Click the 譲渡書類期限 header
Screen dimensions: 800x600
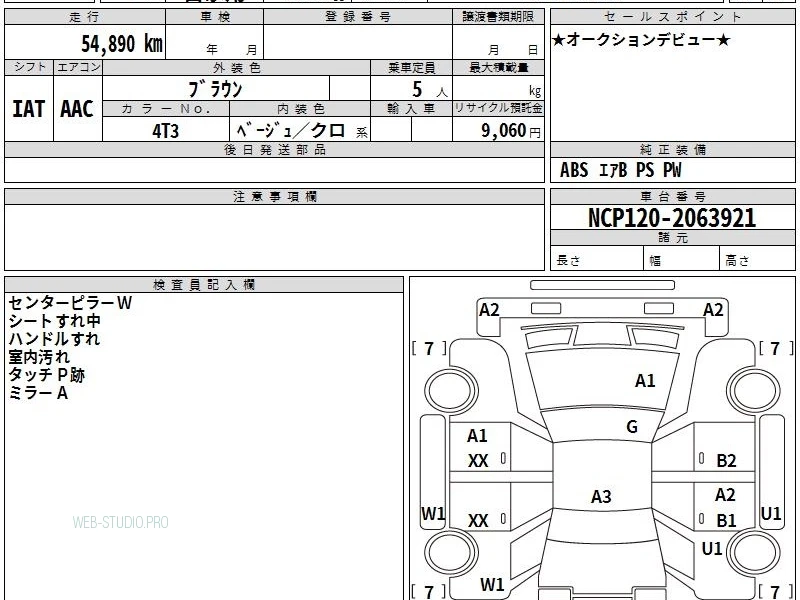pyautogui.click(x=498, y=17)
